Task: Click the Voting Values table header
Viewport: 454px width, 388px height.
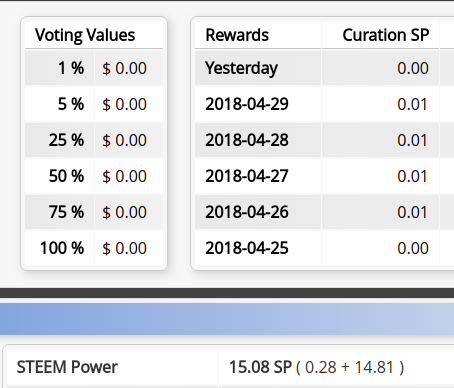Action: (x=94, y=35)
